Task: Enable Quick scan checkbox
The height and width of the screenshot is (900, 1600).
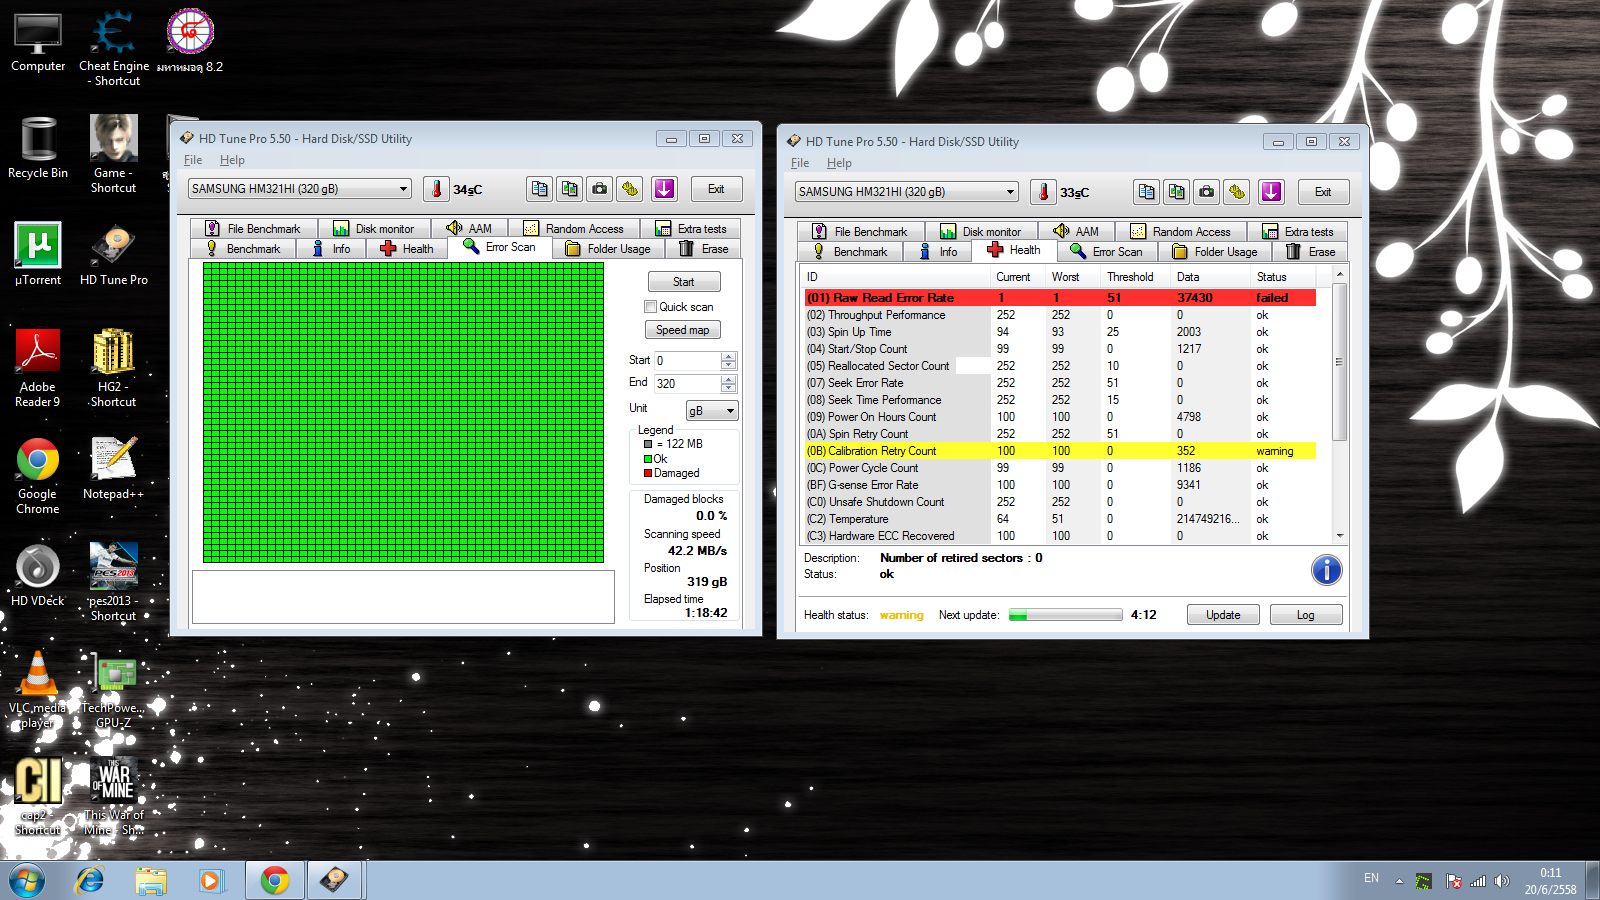Action: (651, 307)
